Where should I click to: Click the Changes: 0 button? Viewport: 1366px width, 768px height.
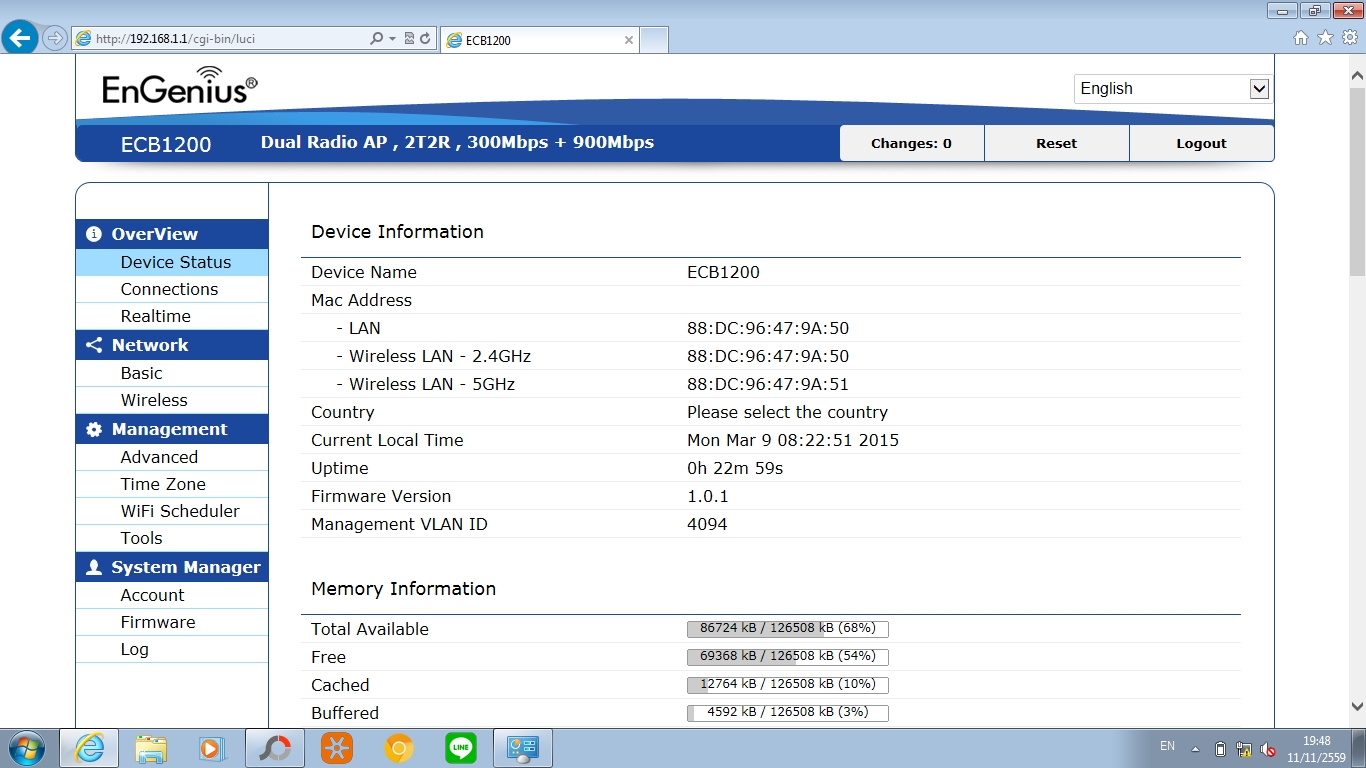tap(911, 143)
